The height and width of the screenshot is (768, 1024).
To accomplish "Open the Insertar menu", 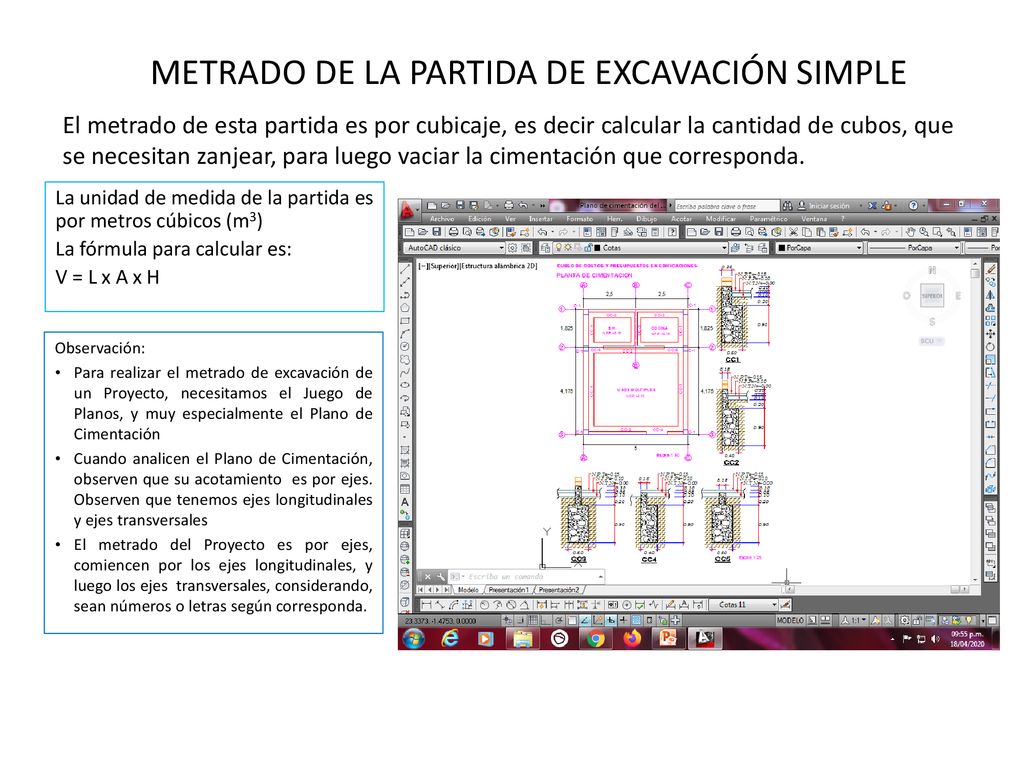I will pyautogui.click(x=540, y=219).
